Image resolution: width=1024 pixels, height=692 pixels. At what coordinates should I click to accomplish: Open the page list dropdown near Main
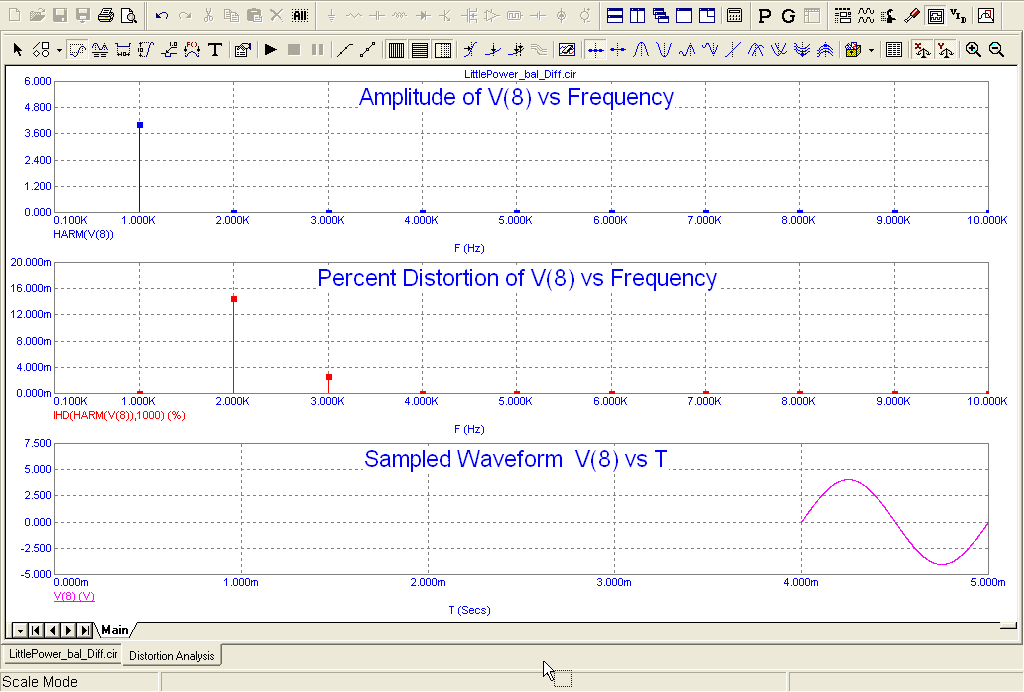pos(20,631)
